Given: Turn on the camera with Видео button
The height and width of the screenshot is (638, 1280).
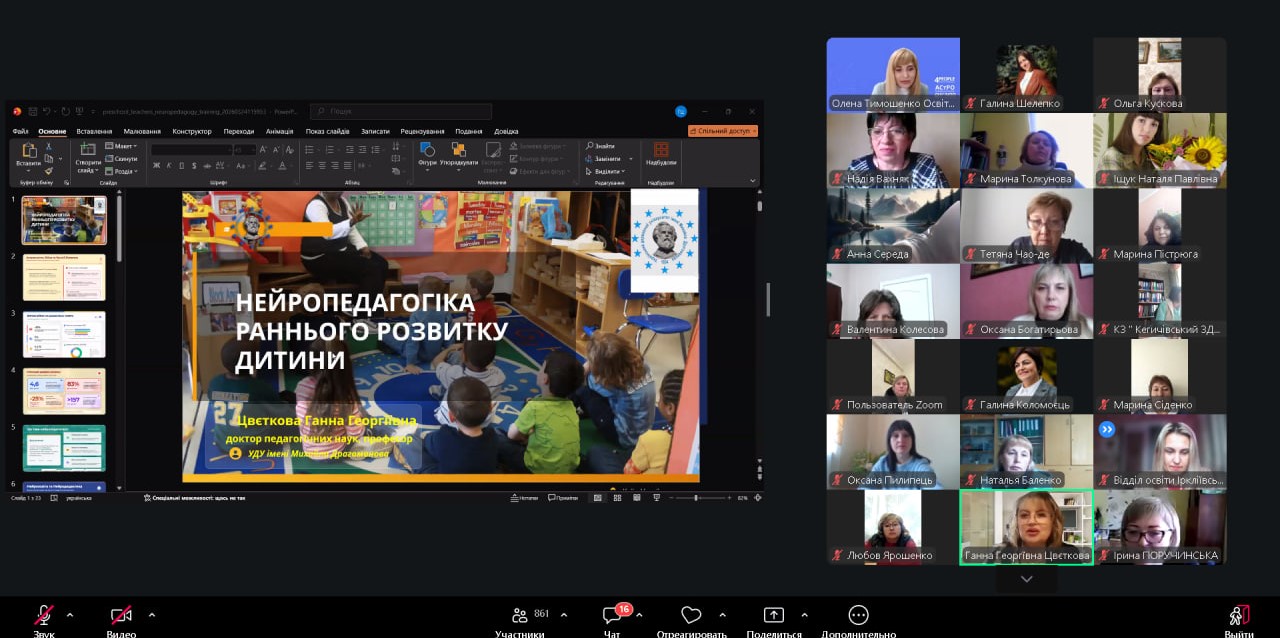Looking at the screenshot, I should pos(121,615).
